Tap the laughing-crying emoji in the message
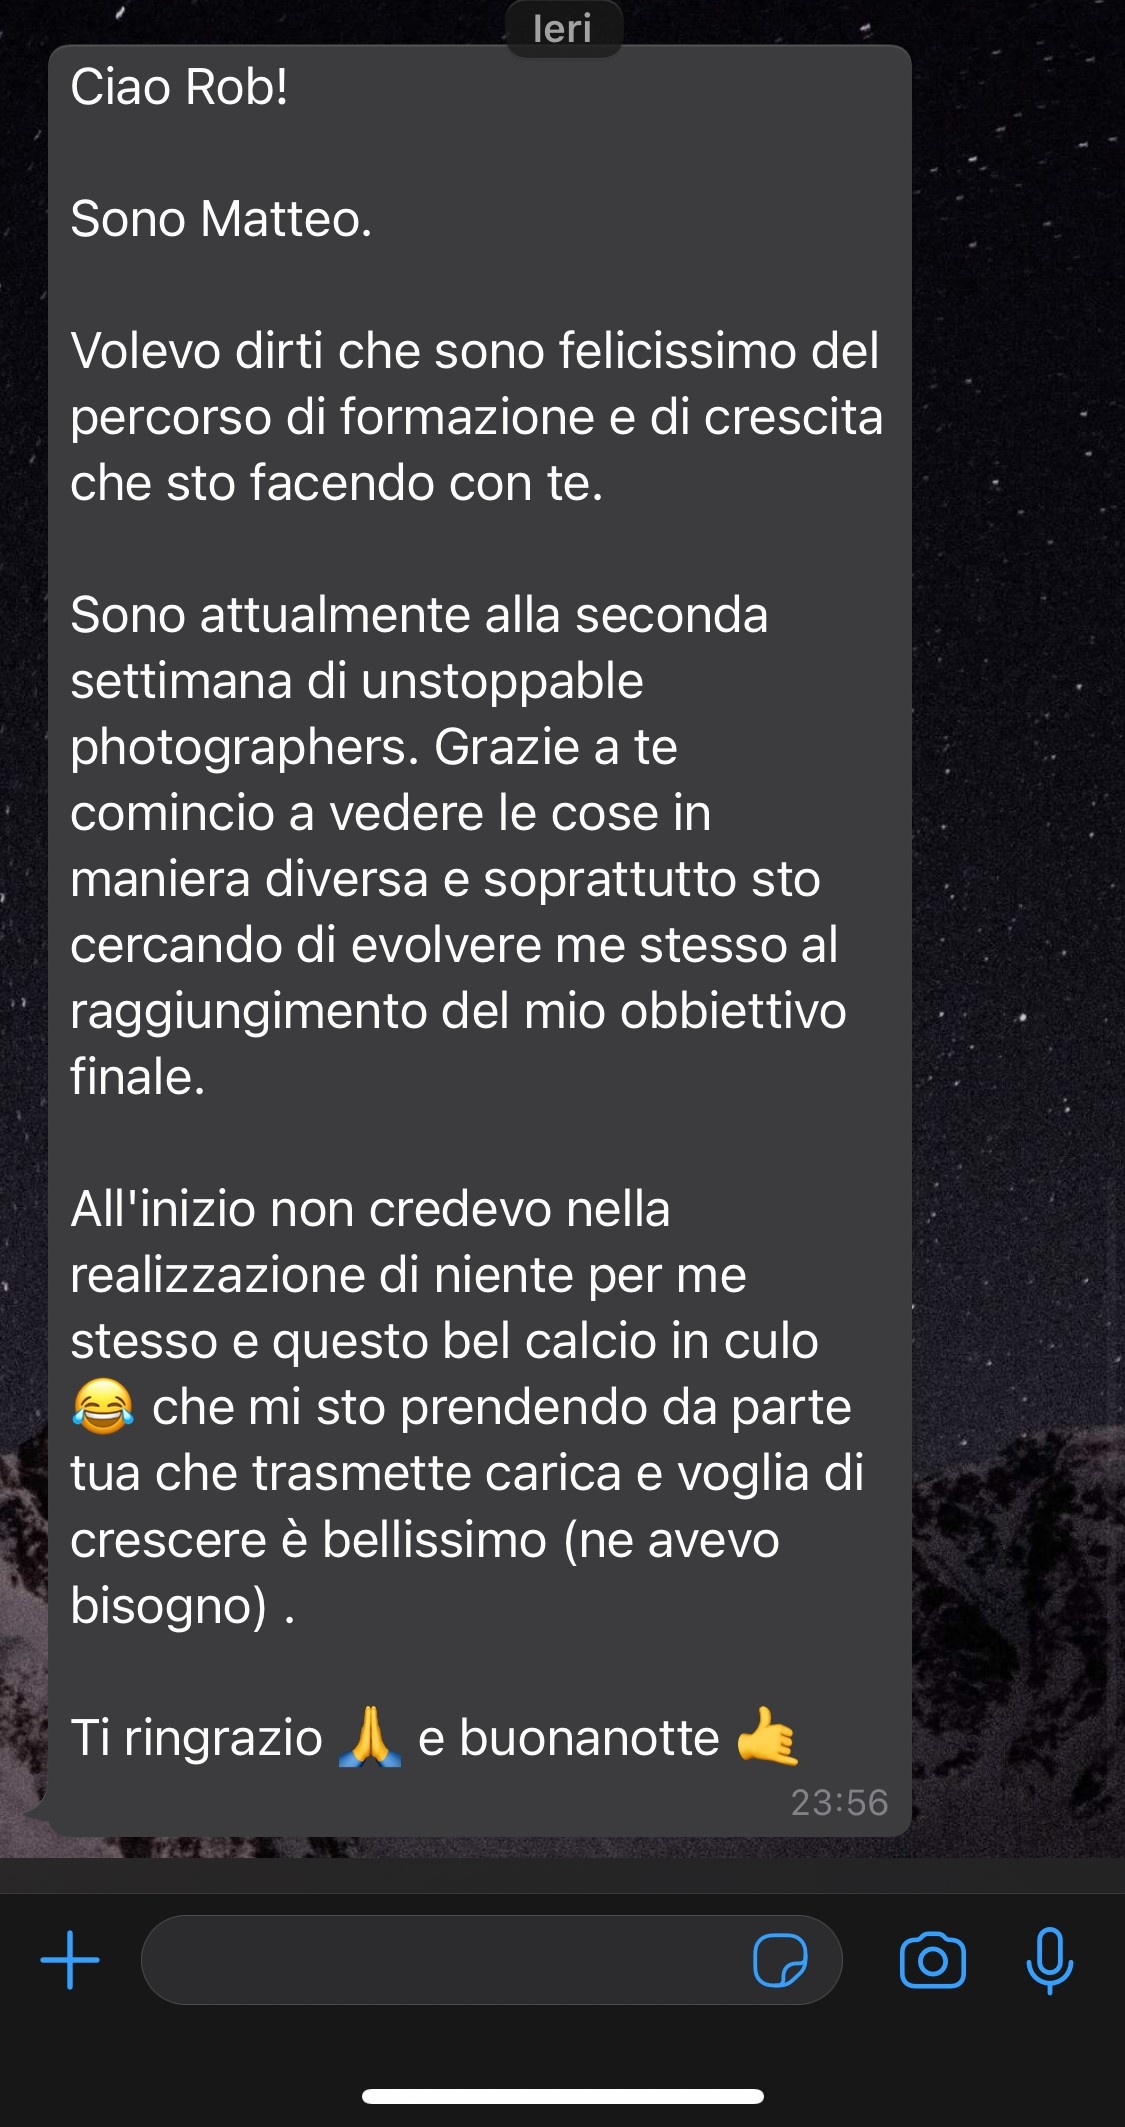 point(103,1406)
